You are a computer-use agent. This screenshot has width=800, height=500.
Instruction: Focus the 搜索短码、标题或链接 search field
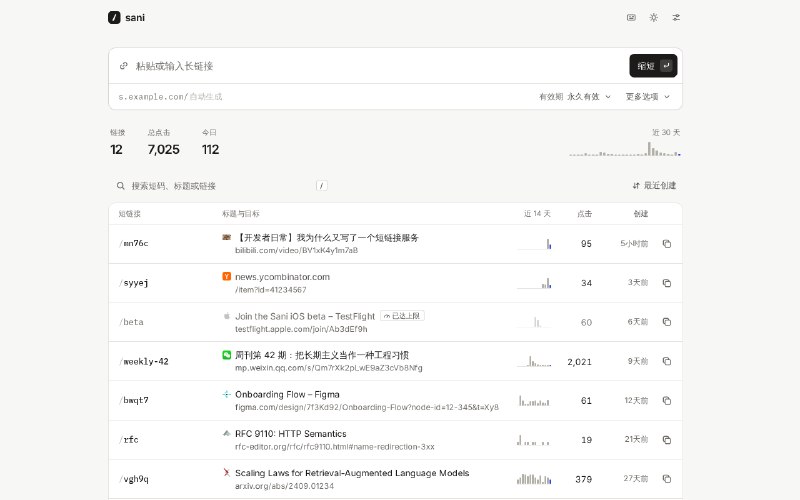(x=219, y=186)
